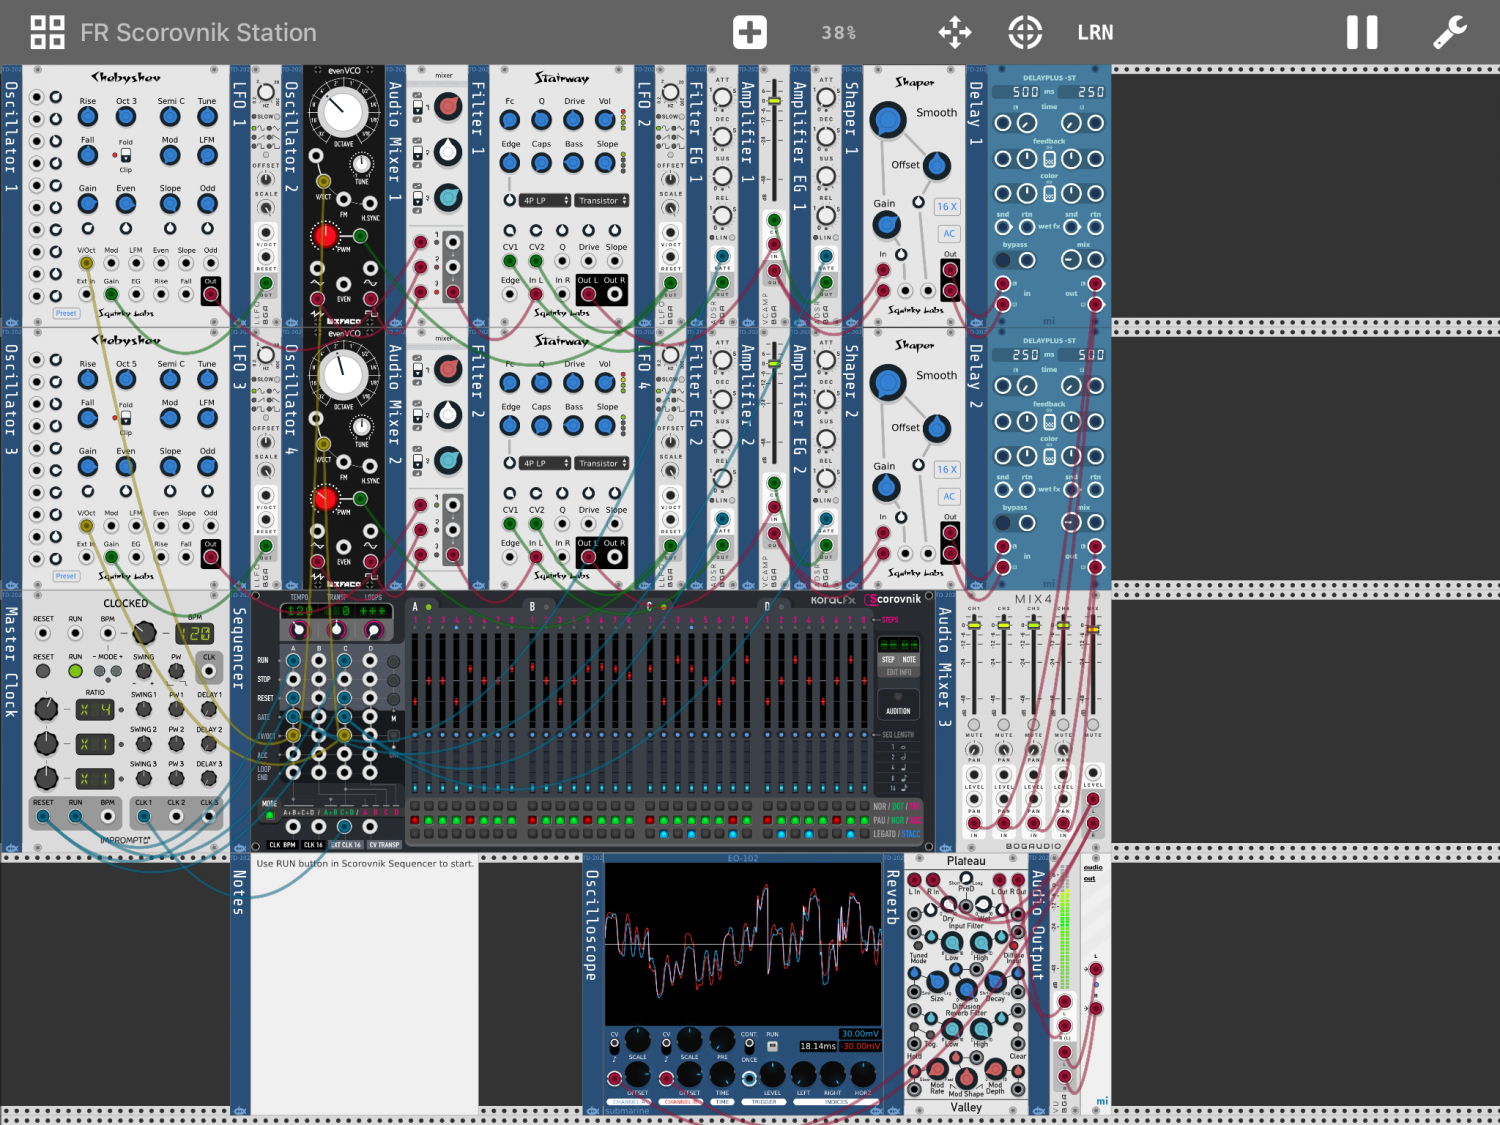Click Preset button on Oscillator 1
1500x1125 pixels.
tap(66, 313)
